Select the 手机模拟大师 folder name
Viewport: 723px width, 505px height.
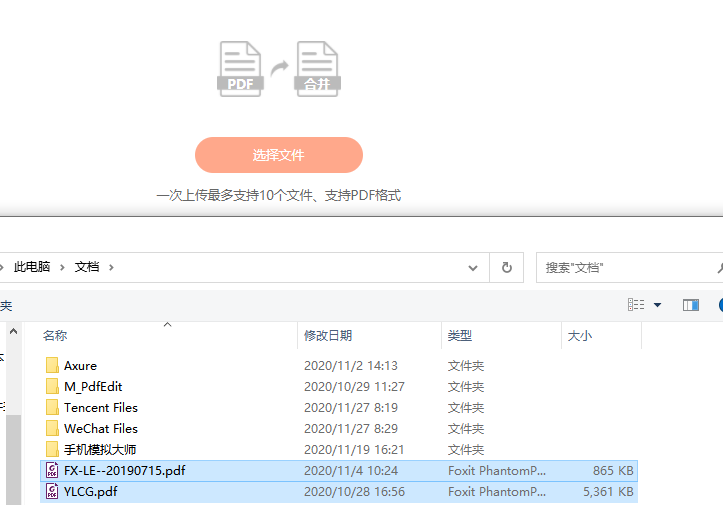click(x=100, y=450)
